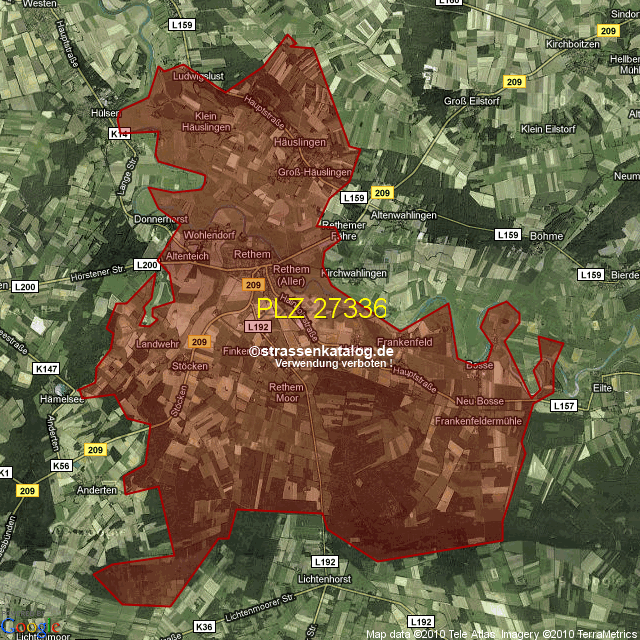
Task: Select the yellow PLZ 27336 label
Action: (x=321, y=308)
